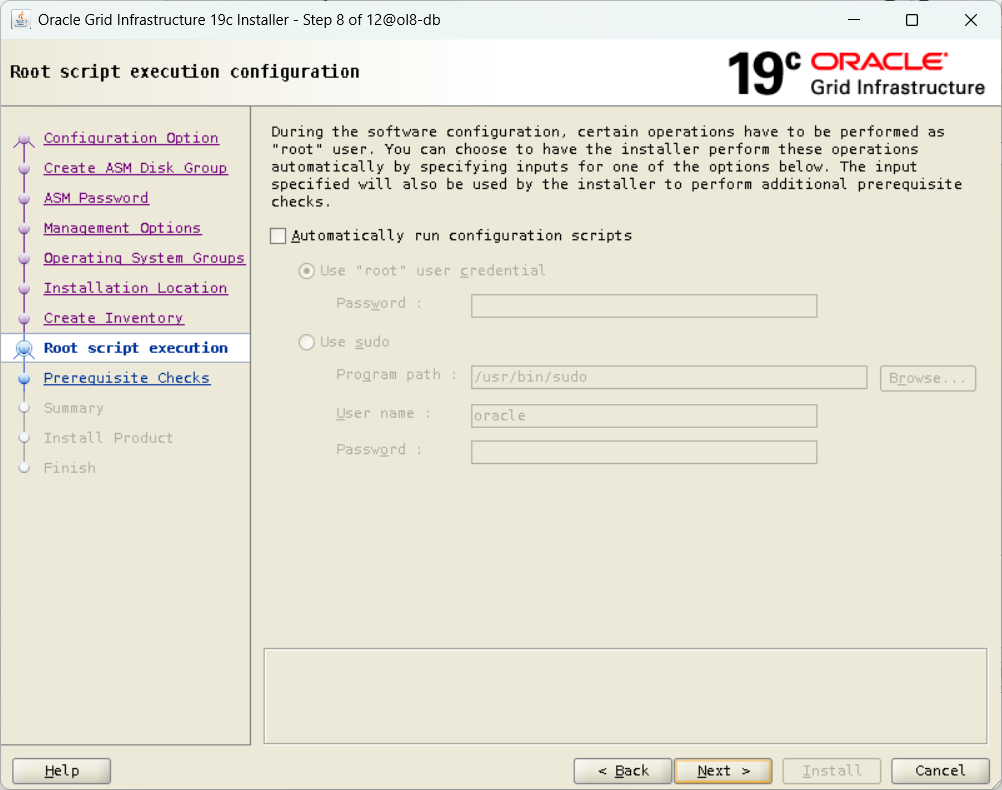The height and width of the screenshot is (790, 1002).
Task: Open Management Options step
Action: coord(122,228)
